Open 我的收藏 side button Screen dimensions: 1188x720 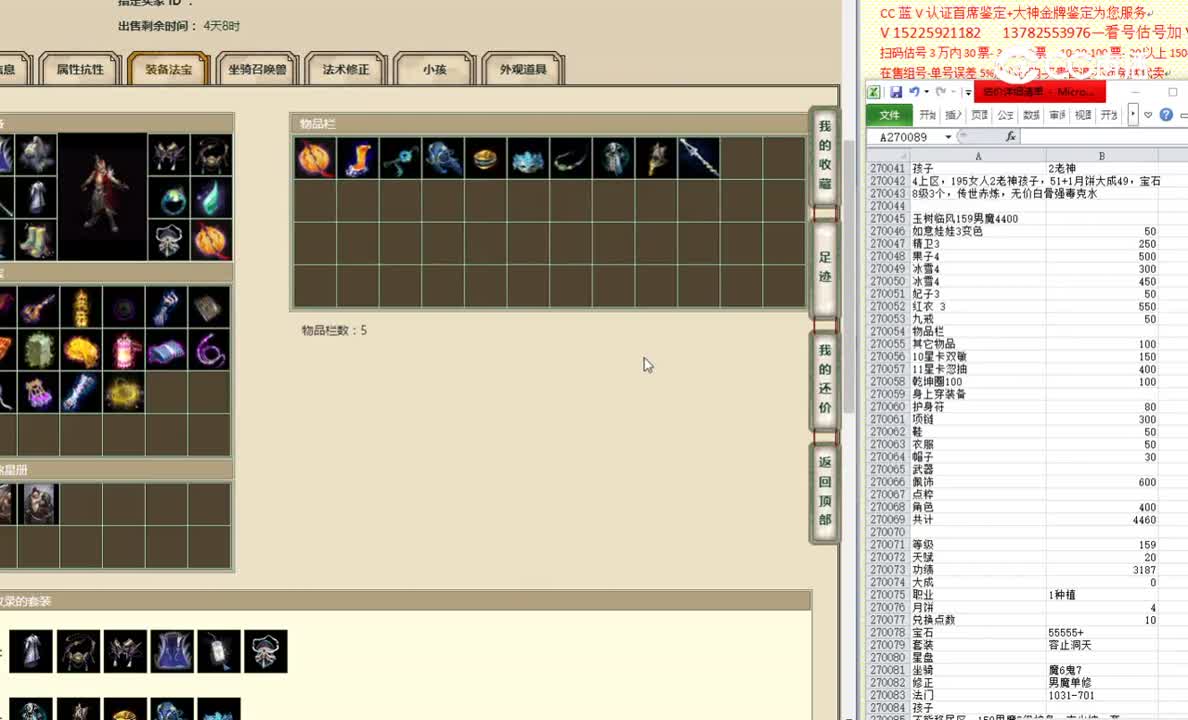tap(824, 155)
